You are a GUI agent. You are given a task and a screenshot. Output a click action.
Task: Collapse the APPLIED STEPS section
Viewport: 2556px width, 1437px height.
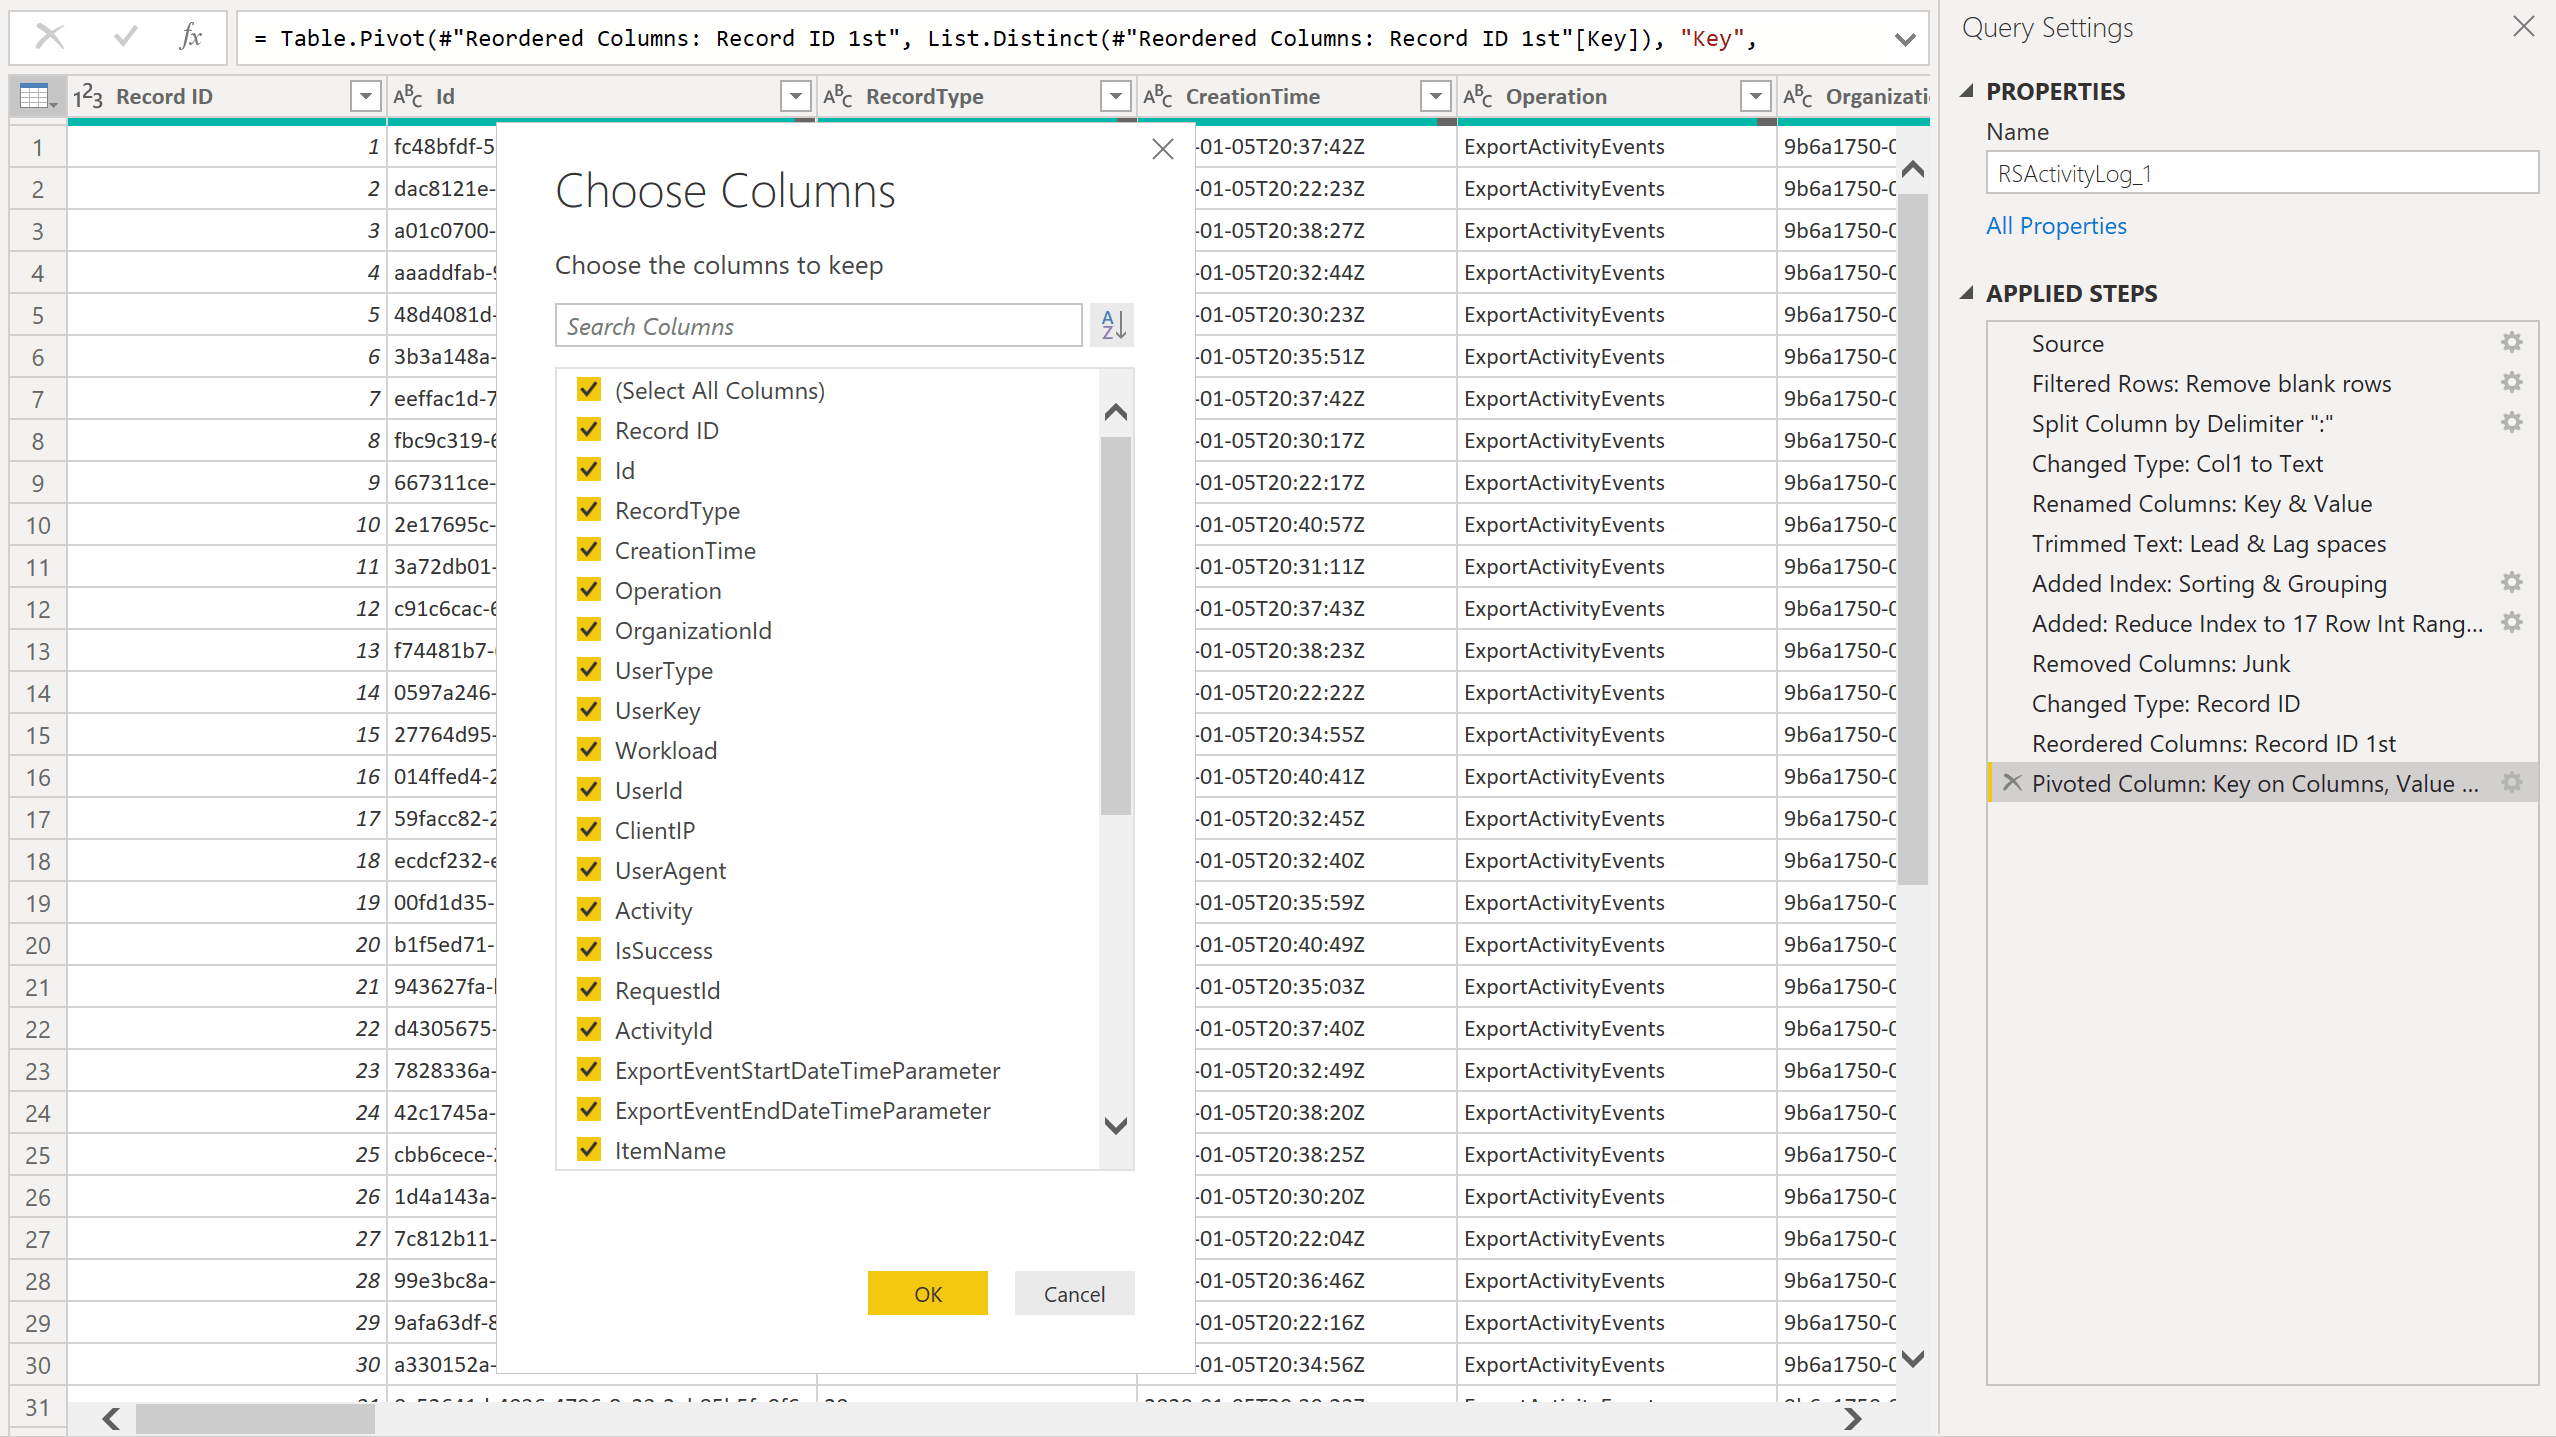[1967, 293]
